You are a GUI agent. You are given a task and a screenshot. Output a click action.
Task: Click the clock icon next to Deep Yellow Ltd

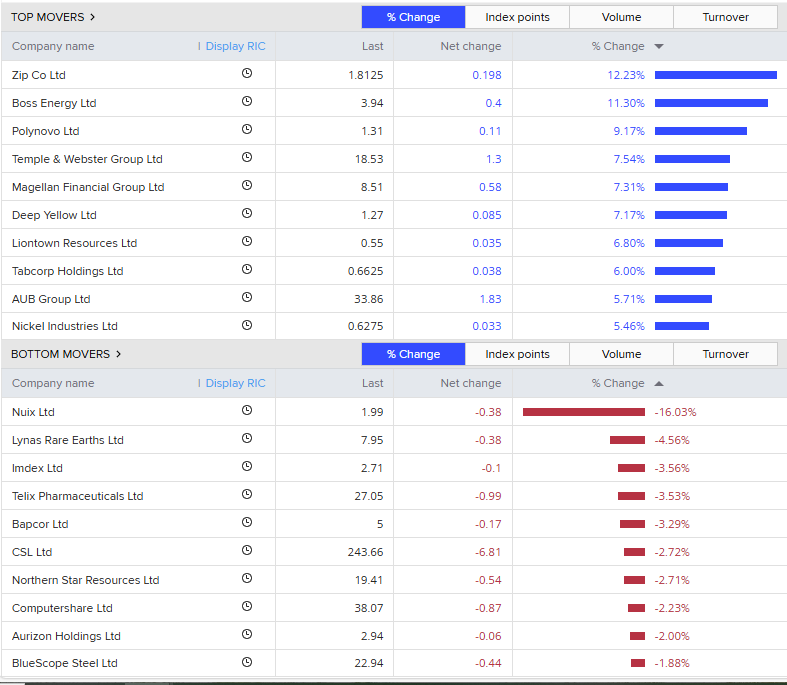coord(246,214)
